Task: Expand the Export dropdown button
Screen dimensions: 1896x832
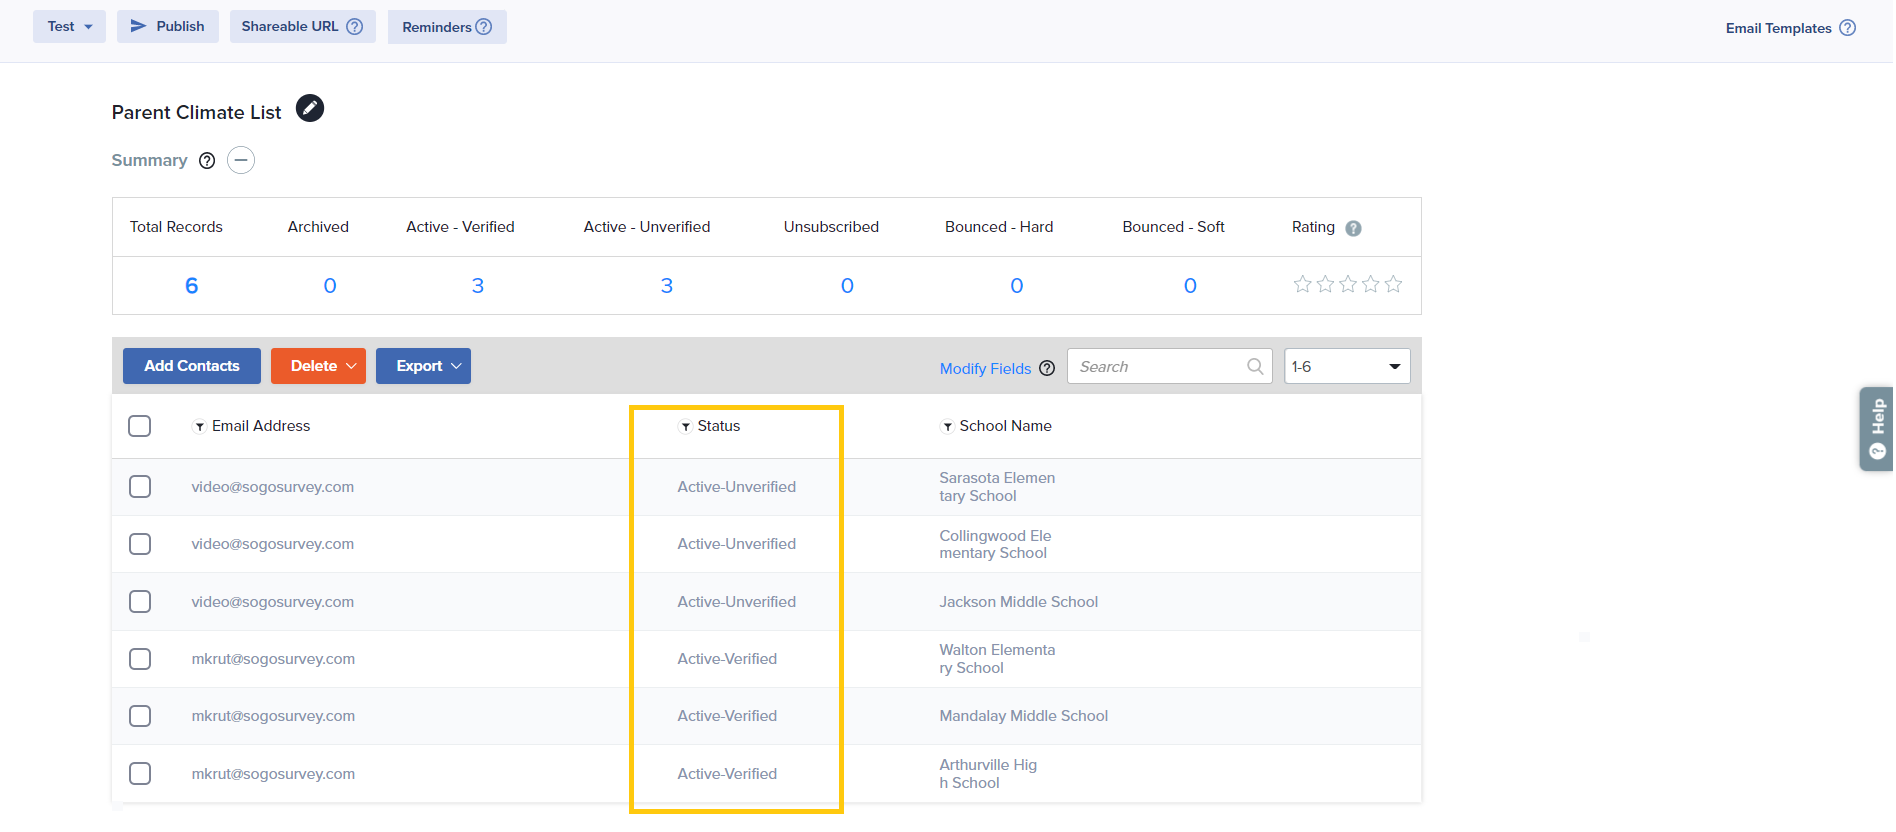Action: [423, 366]
